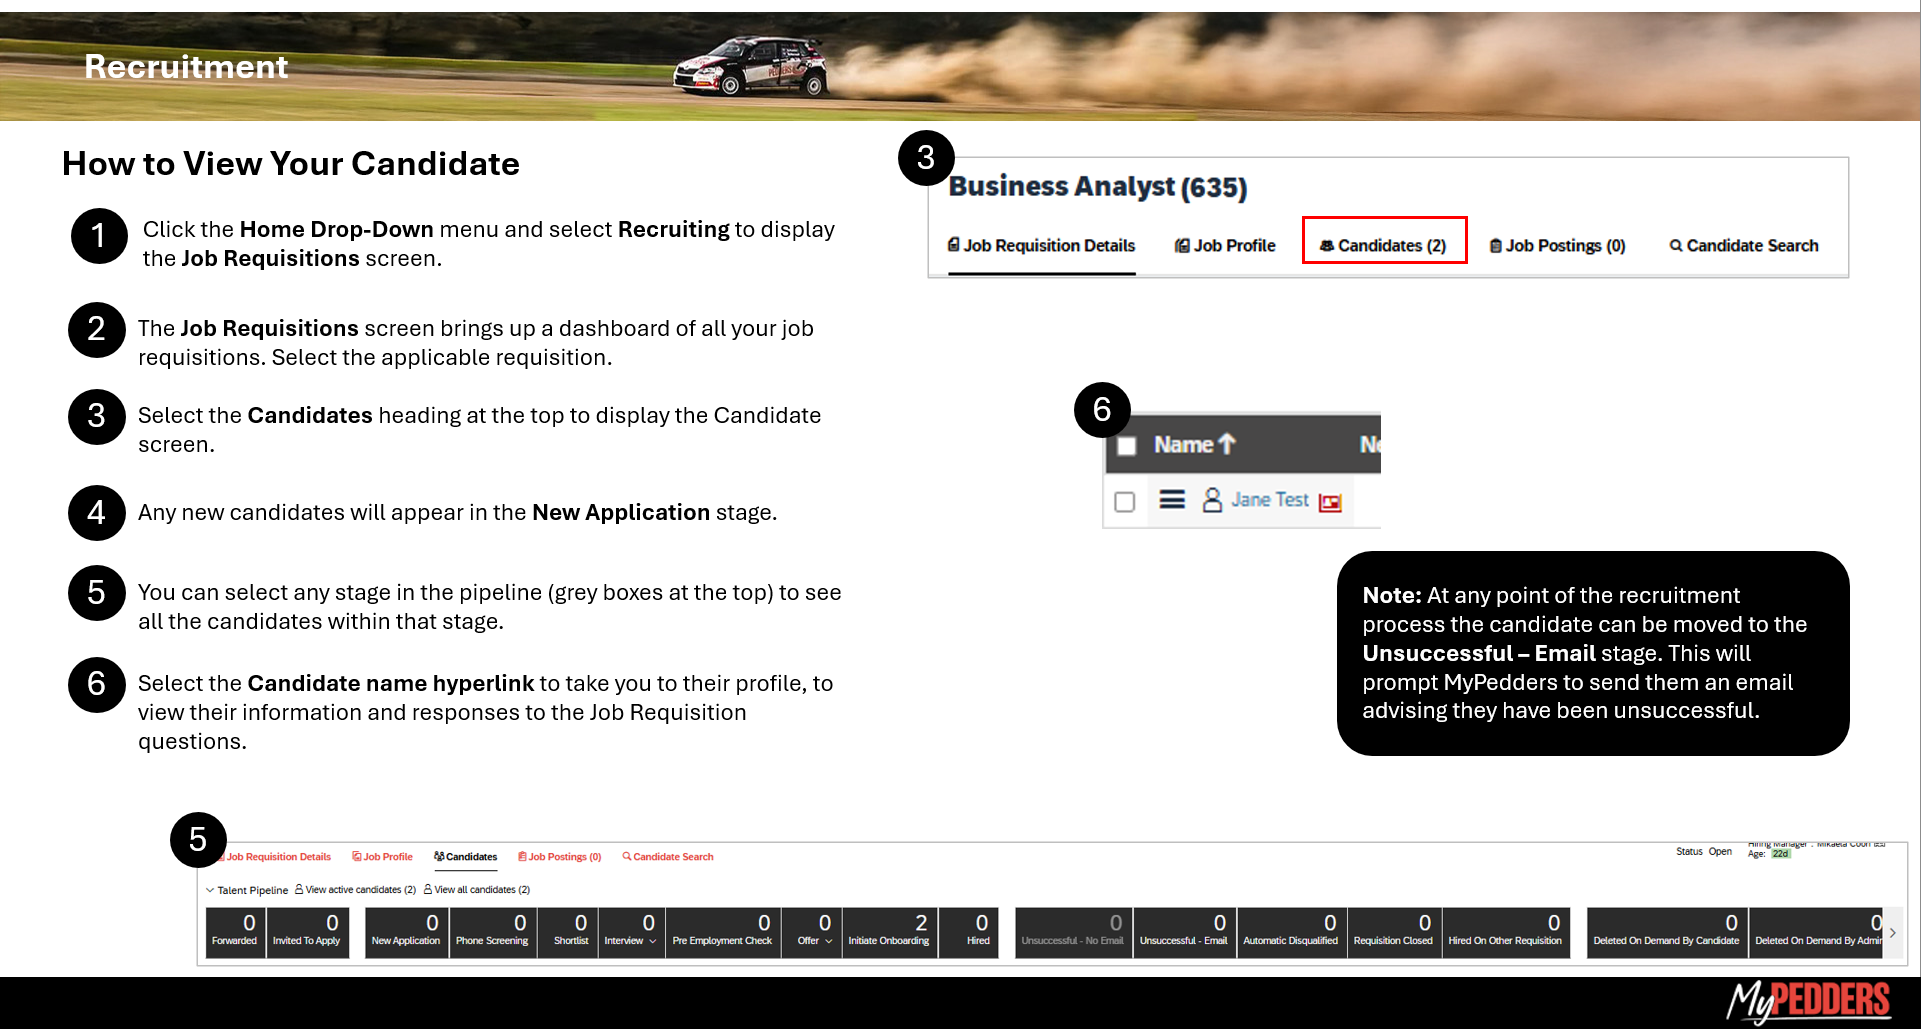1921x1029 pixels.
Task: Click View all candidates (2) link
Action: [x=481, y=890]
